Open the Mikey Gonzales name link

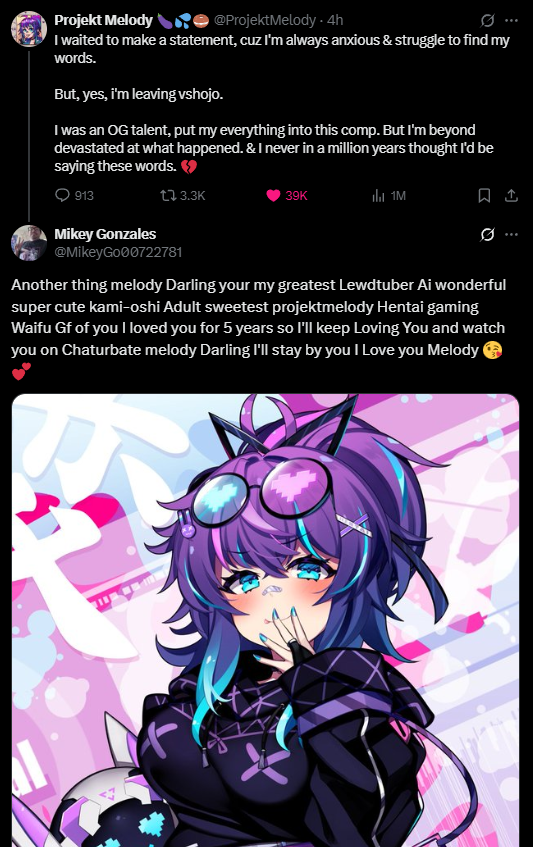coord(105,234)
